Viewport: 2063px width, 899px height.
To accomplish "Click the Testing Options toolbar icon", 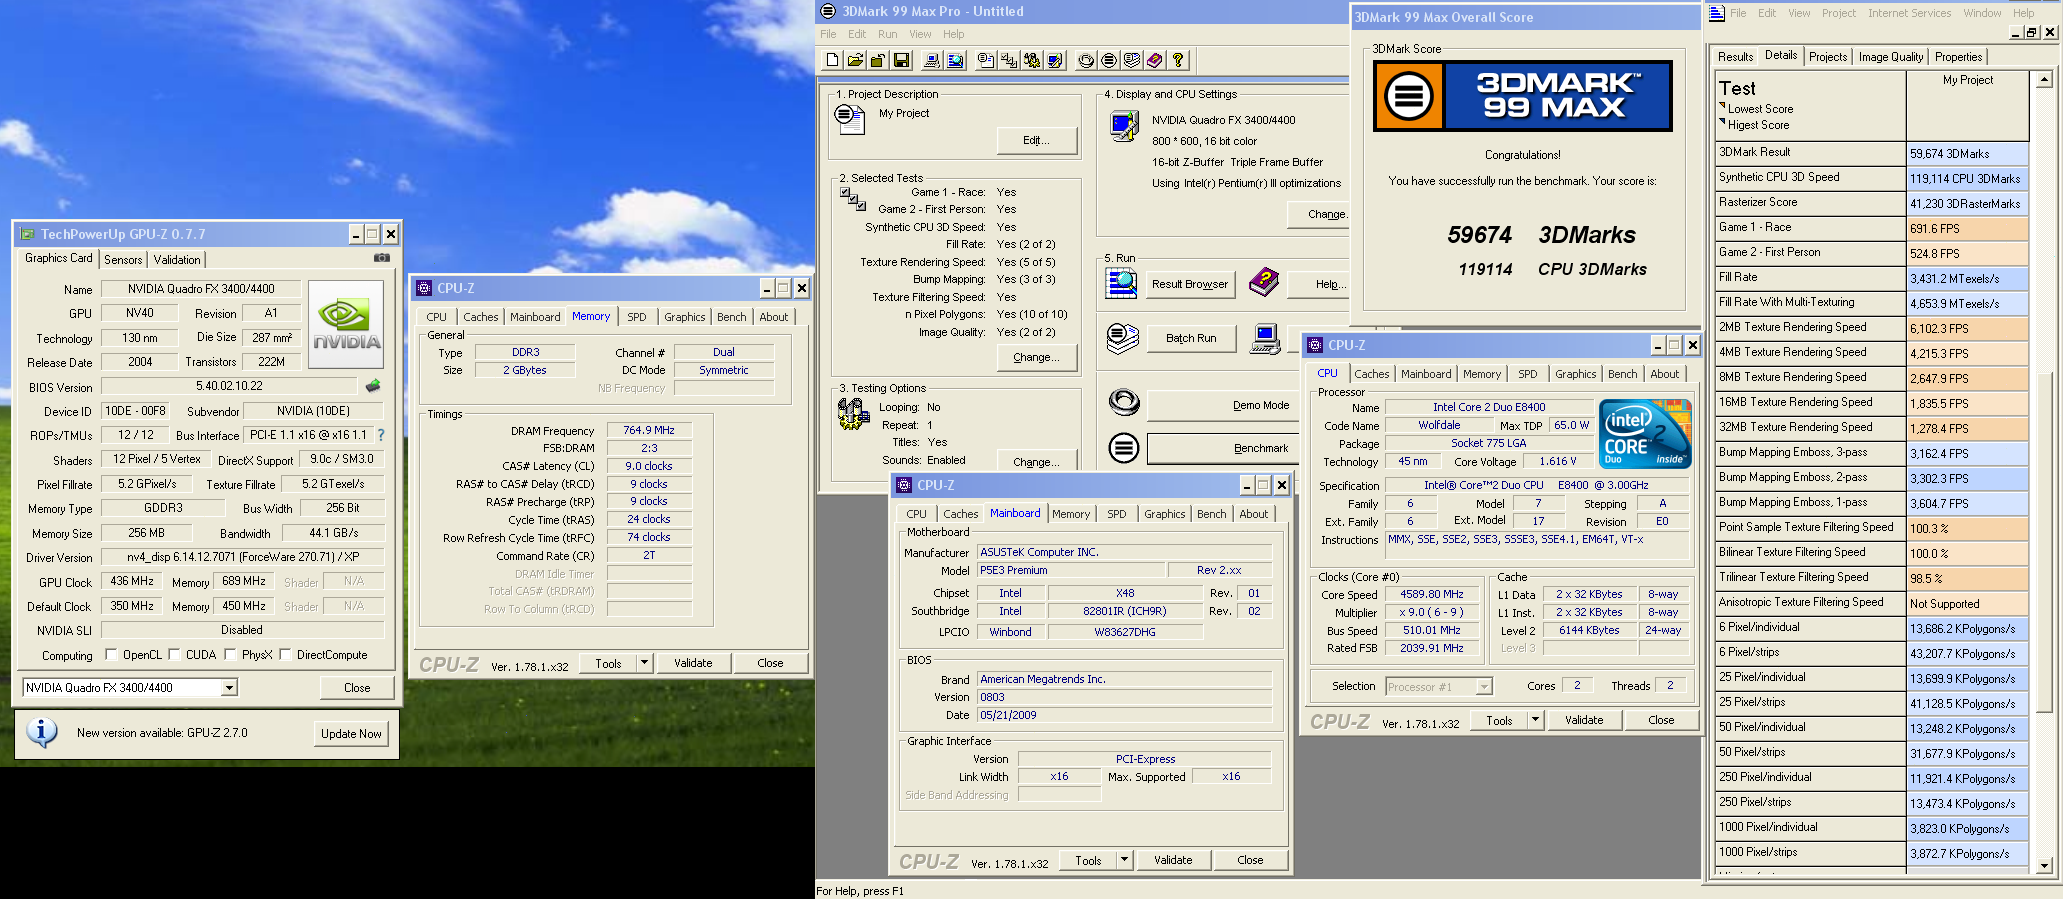I will (1032, 60).
